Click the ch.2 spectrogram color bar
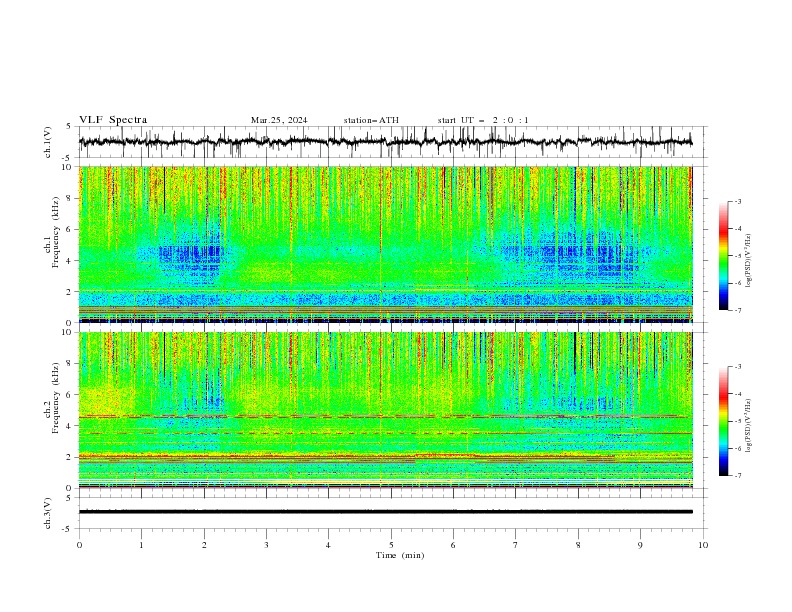This screenshot has width=792, height=612. [724, 421]
